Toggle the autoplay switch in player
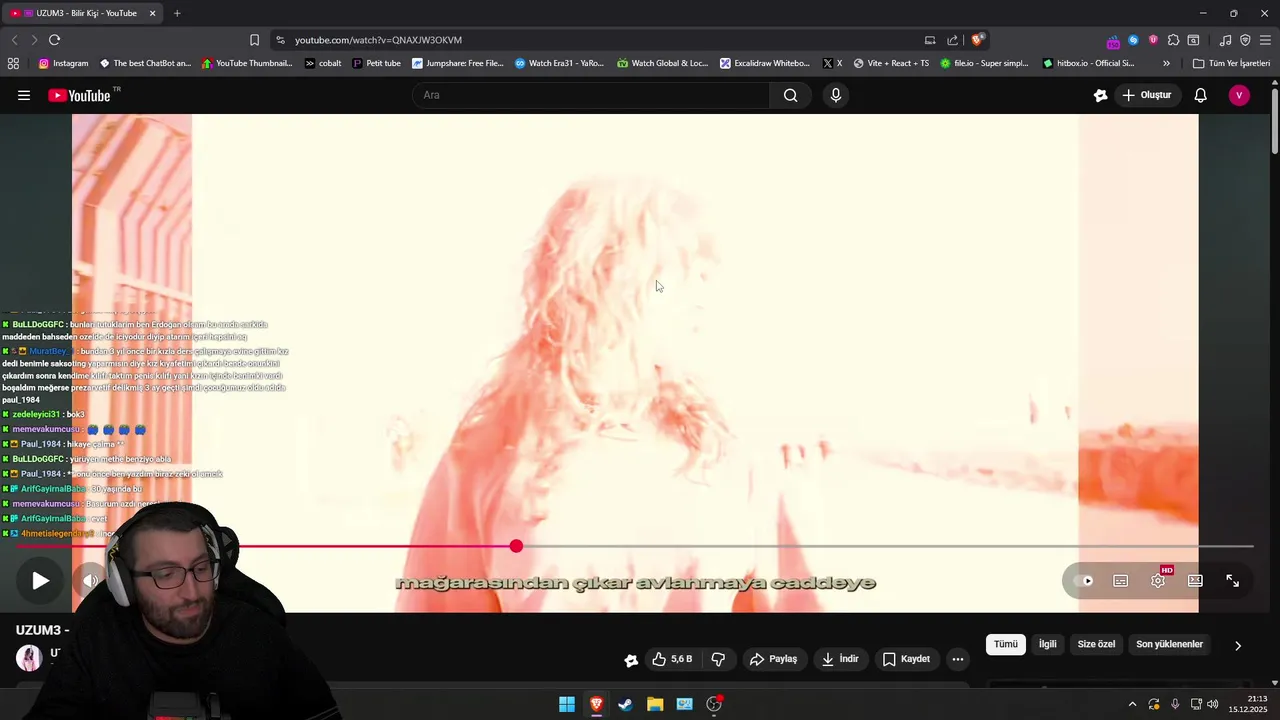Viewport: 1280px width, 720px height. 1084,581
